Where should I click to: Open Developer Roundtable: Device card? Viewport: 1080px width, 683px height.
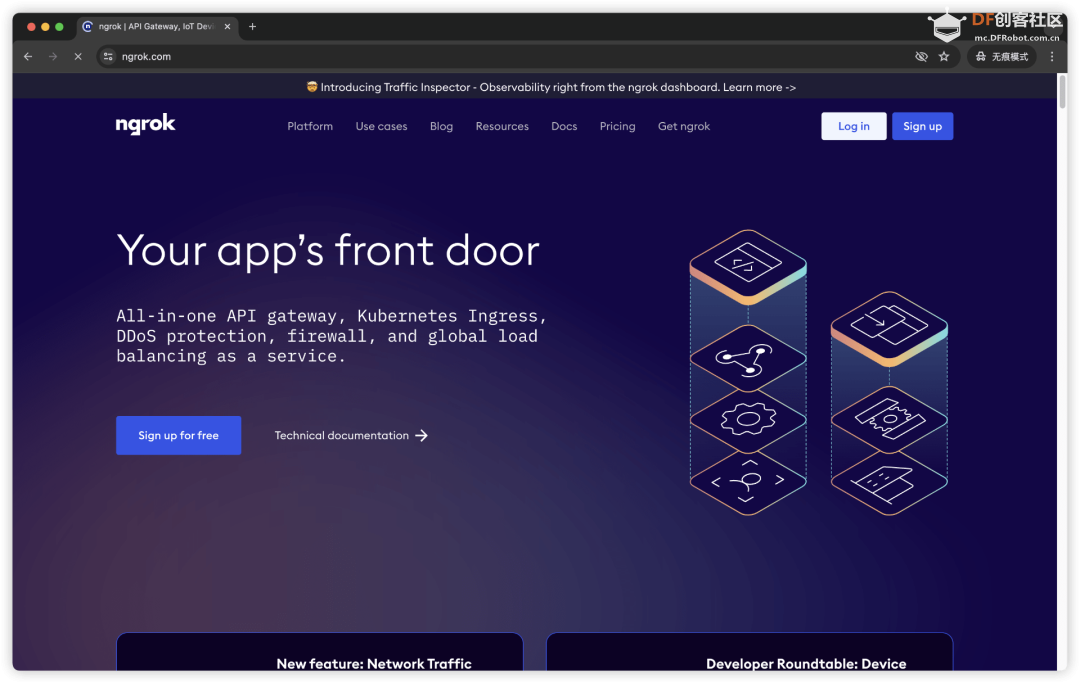coord(749,651)
